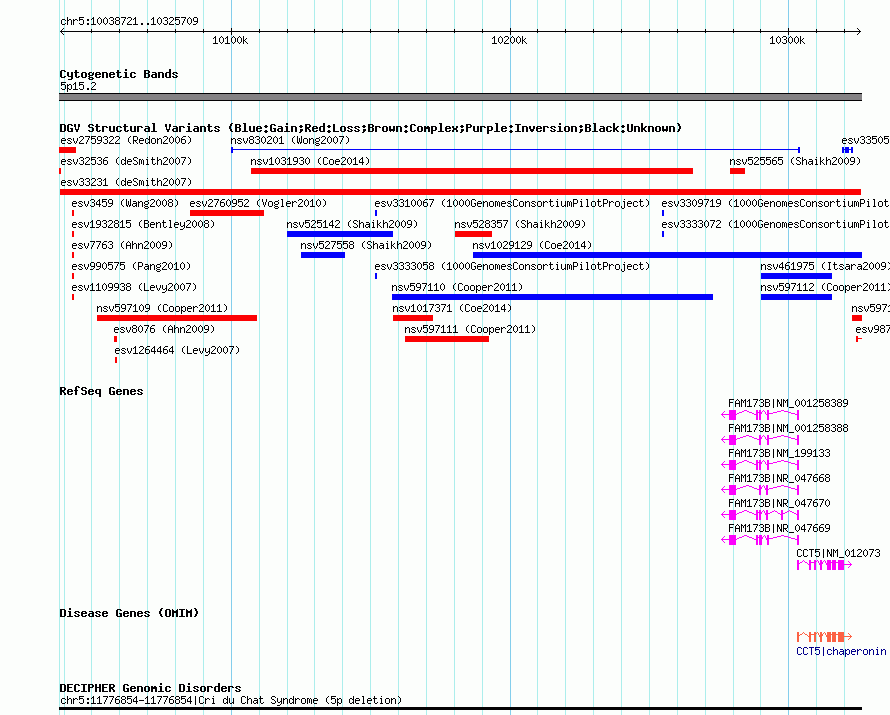
Task: Click the Disease Genes (OMIM) track title
Action: click(129, 613)
